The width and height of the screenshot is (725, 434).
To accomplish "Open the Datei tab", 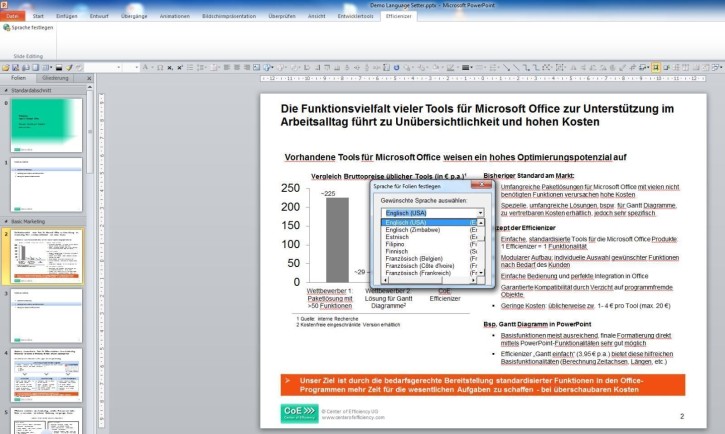I will 12,16.
